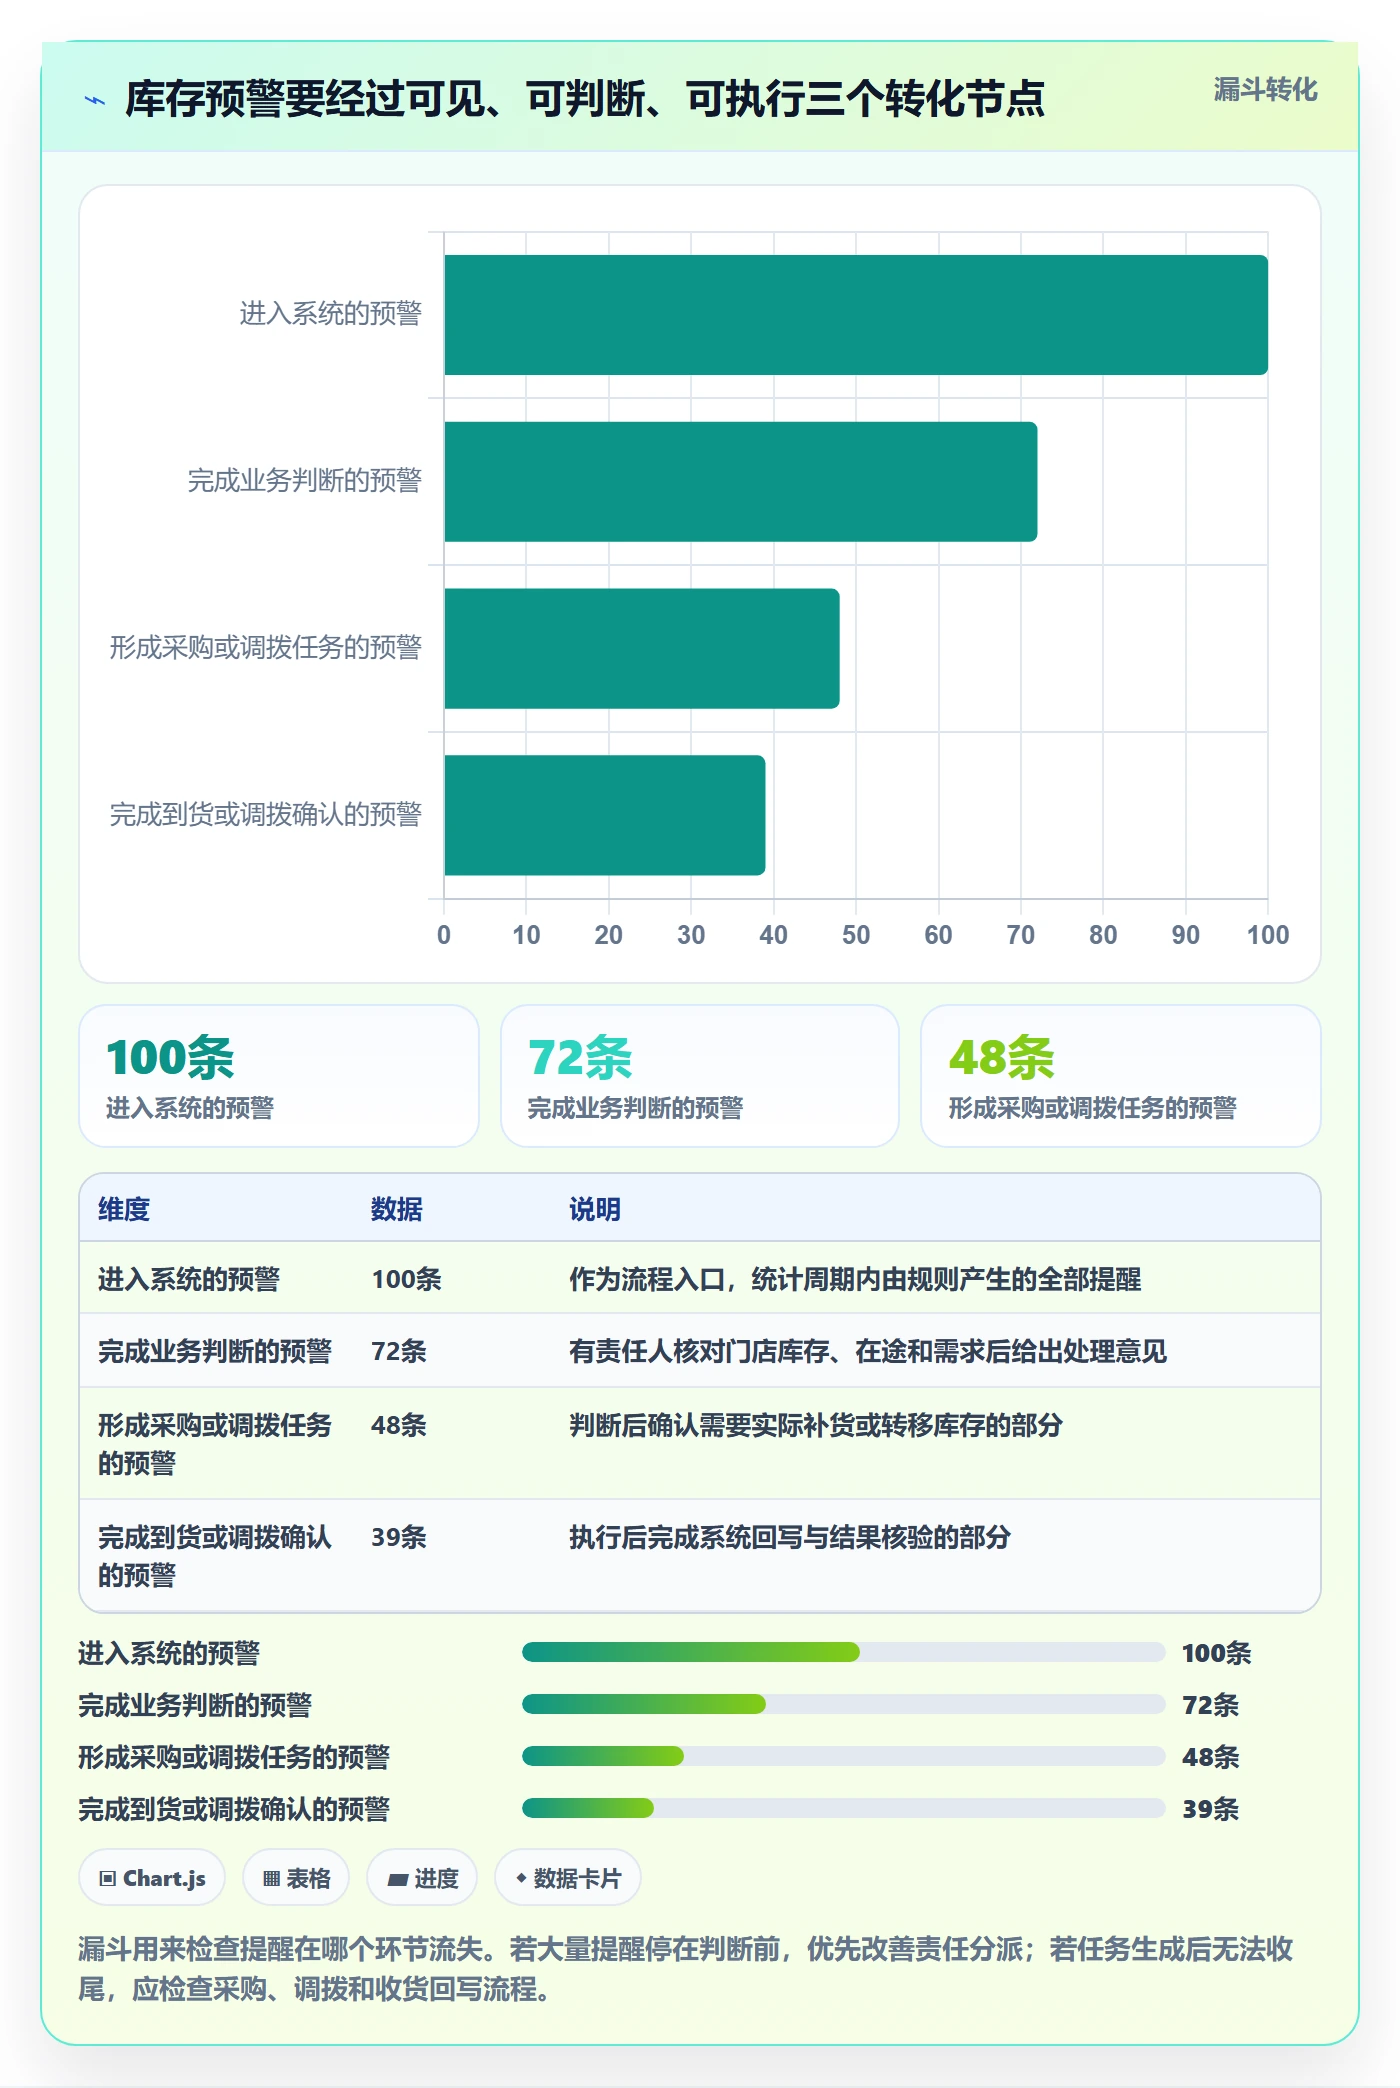
Task: Open the 100条 data card
Action: click(x=279, y=1076)
